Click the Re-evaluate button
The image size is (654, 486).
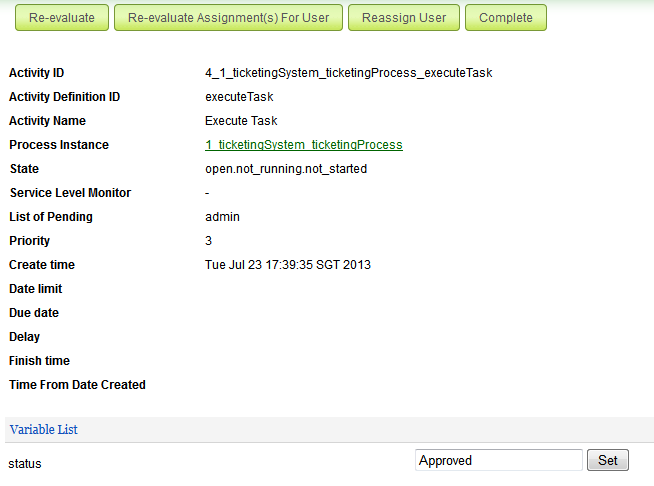pos(61,18)
